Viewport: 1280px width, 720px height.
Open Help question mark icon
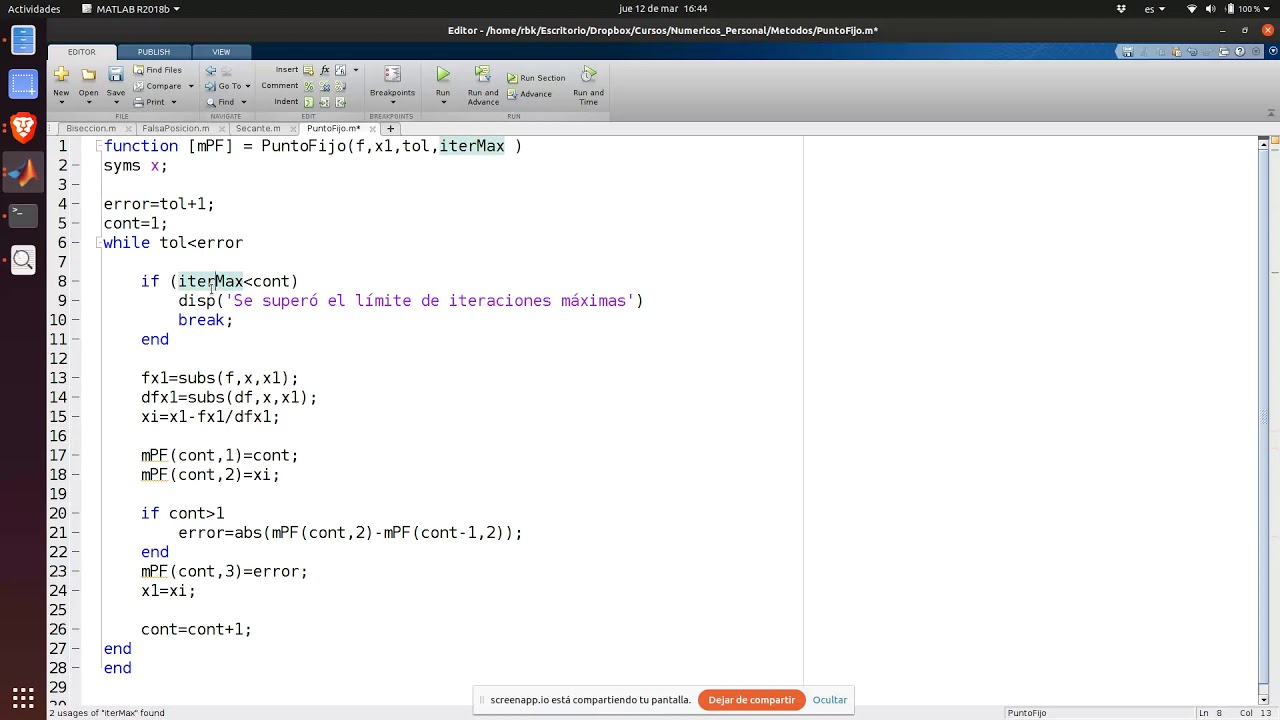pos(1240,52)
